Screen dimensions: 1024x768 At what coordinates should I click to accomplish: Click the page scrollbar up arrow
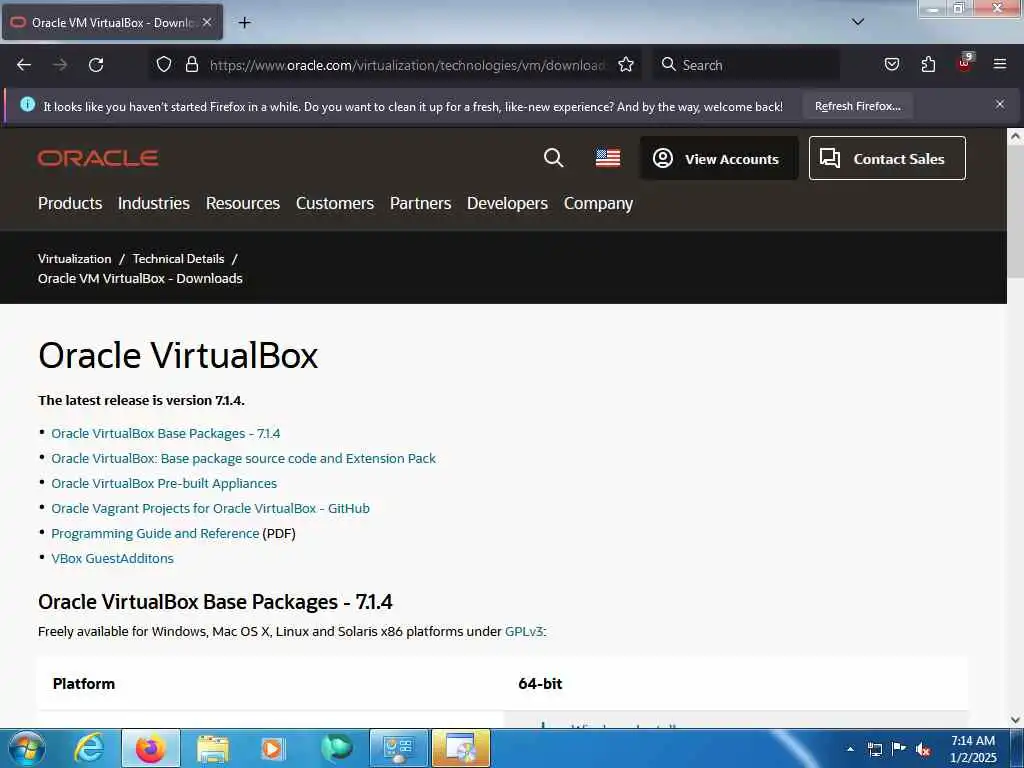[x=1015, y=136]
